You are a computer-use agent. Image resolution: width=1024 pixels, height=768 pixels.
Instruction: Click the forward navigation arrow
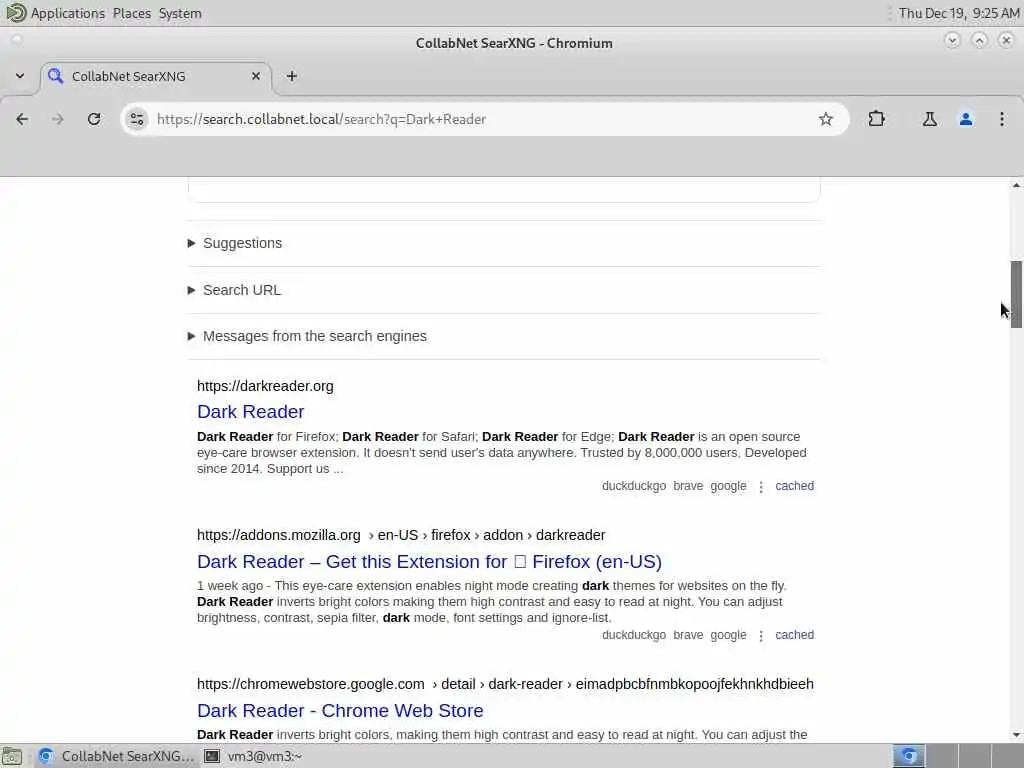[x=58, y=119]
